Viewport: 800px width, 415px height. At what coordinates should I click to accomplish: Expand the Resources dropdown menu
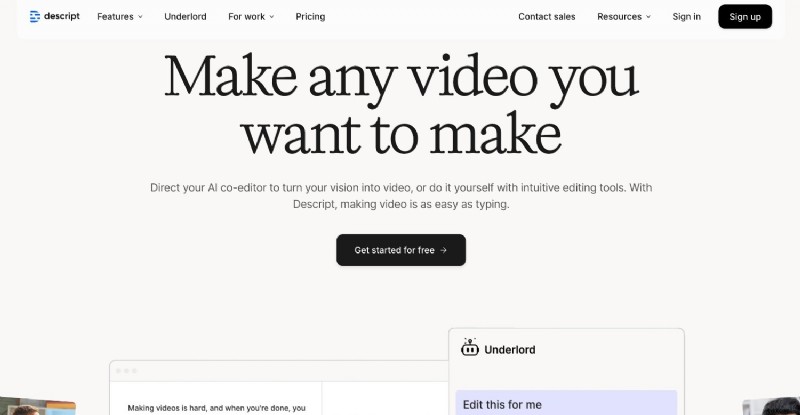click(624, 17)
